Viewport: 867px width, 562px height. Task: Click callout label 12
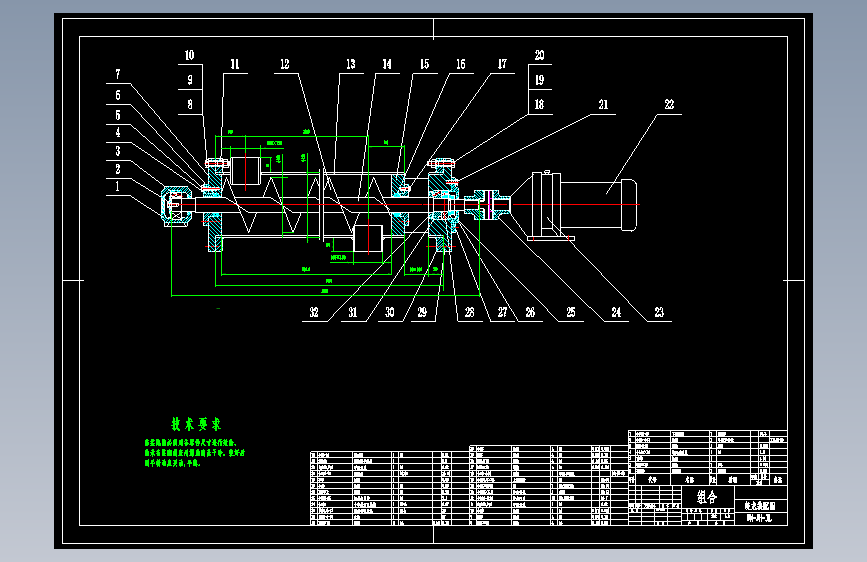coord(285,64)
